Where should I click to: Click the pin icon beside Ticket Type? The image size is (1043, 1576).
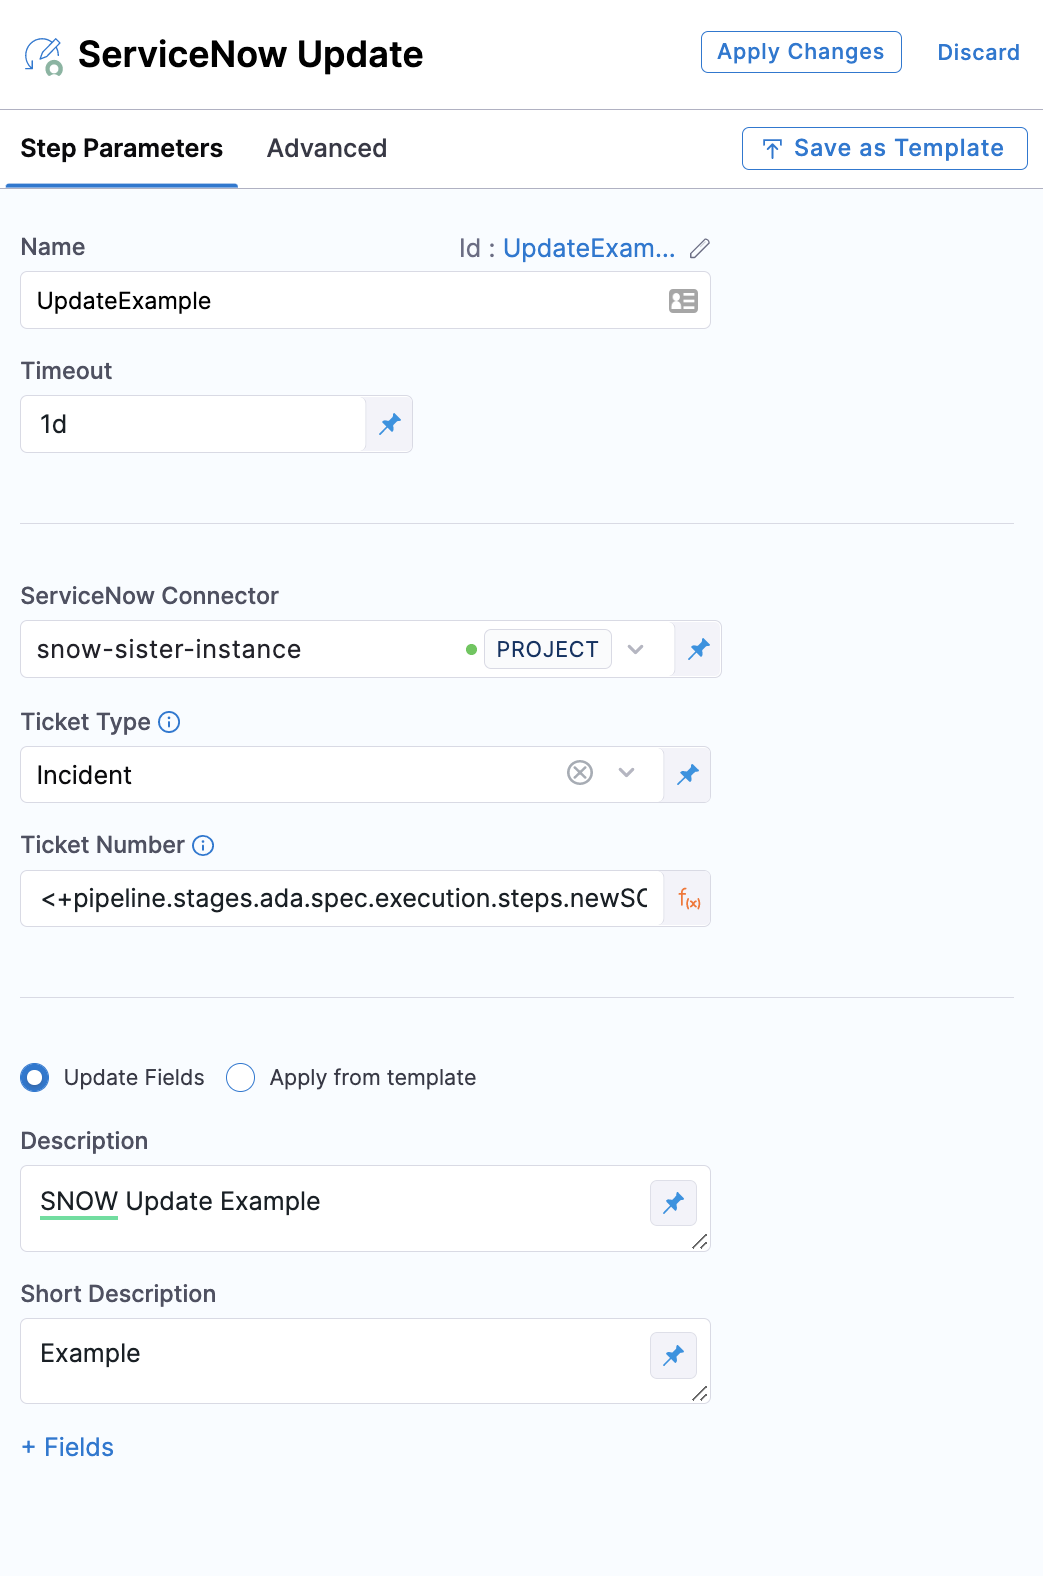pos(688,774)
